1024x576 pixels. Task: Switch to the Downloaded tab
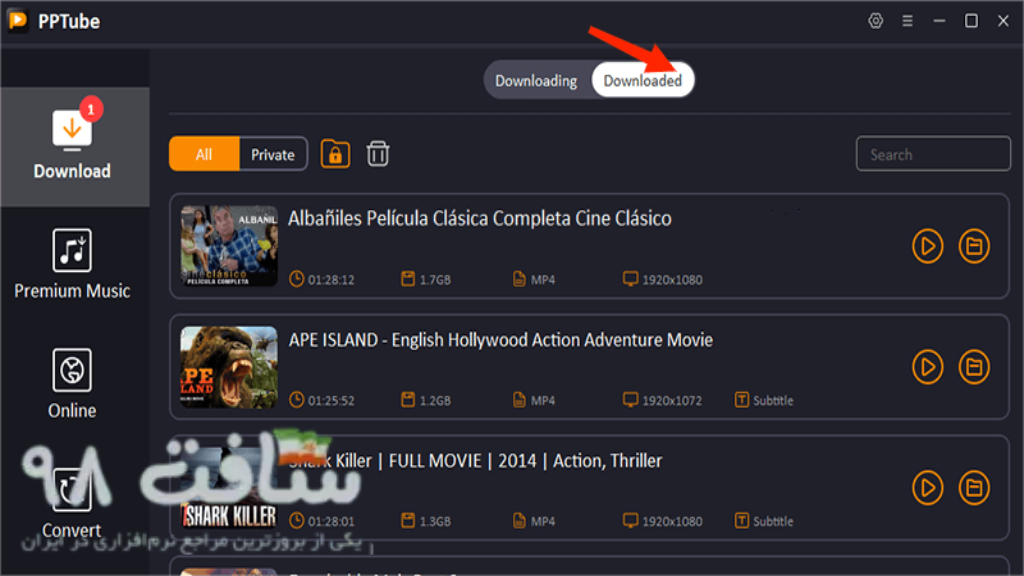[x=643, y=81]
